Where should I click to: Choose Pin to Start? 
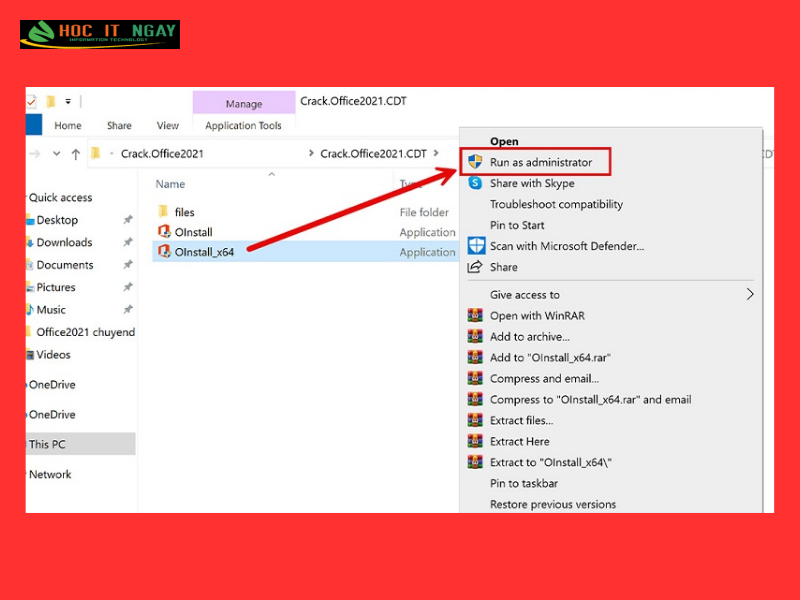[517, 225]
